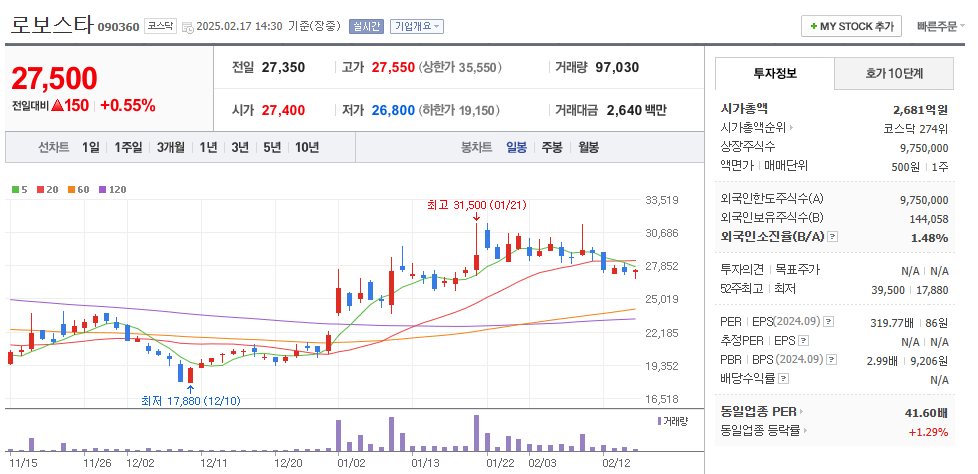Open the 빠른주문 dropdown
The height and width of the screenshot is (474, 978).
(x=941, y=26)
